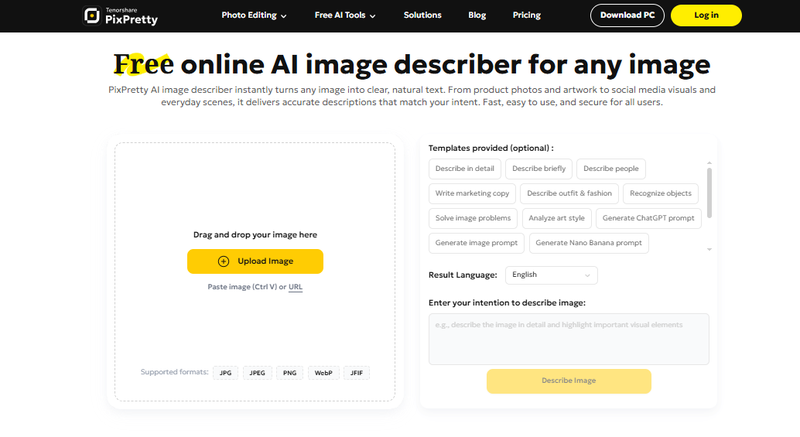
Task: Go to the Blog page
Action: [x=476, y=16]
